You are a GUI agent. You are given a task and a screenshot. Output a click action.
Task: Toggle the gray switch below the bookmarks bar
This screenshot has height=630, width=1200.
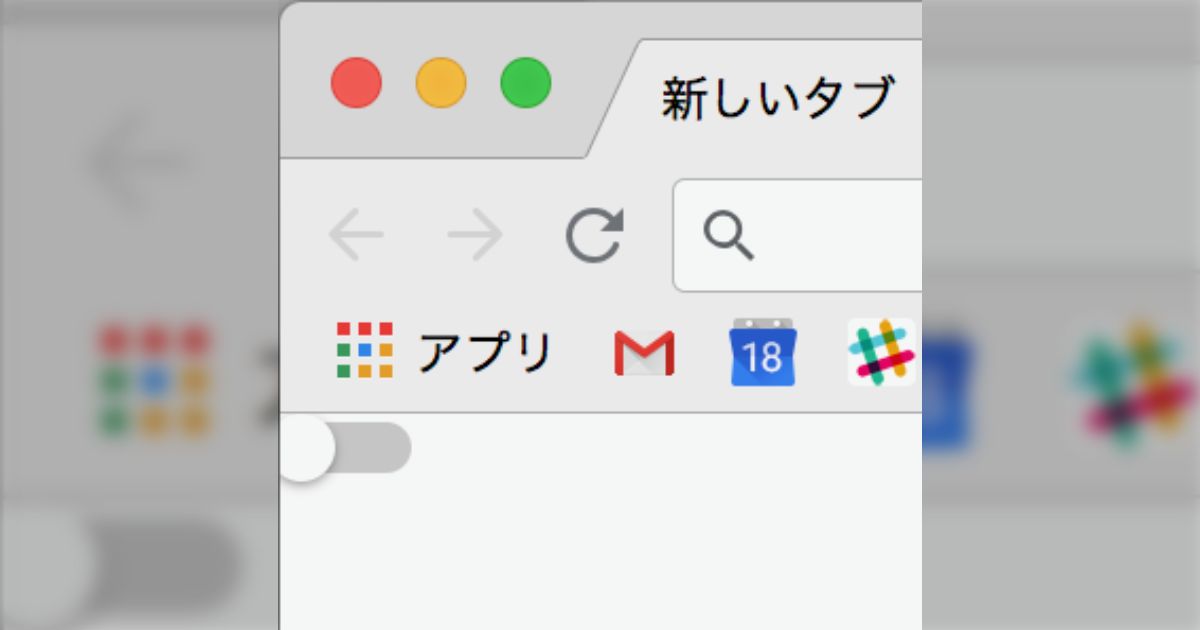tap(346, 448)
